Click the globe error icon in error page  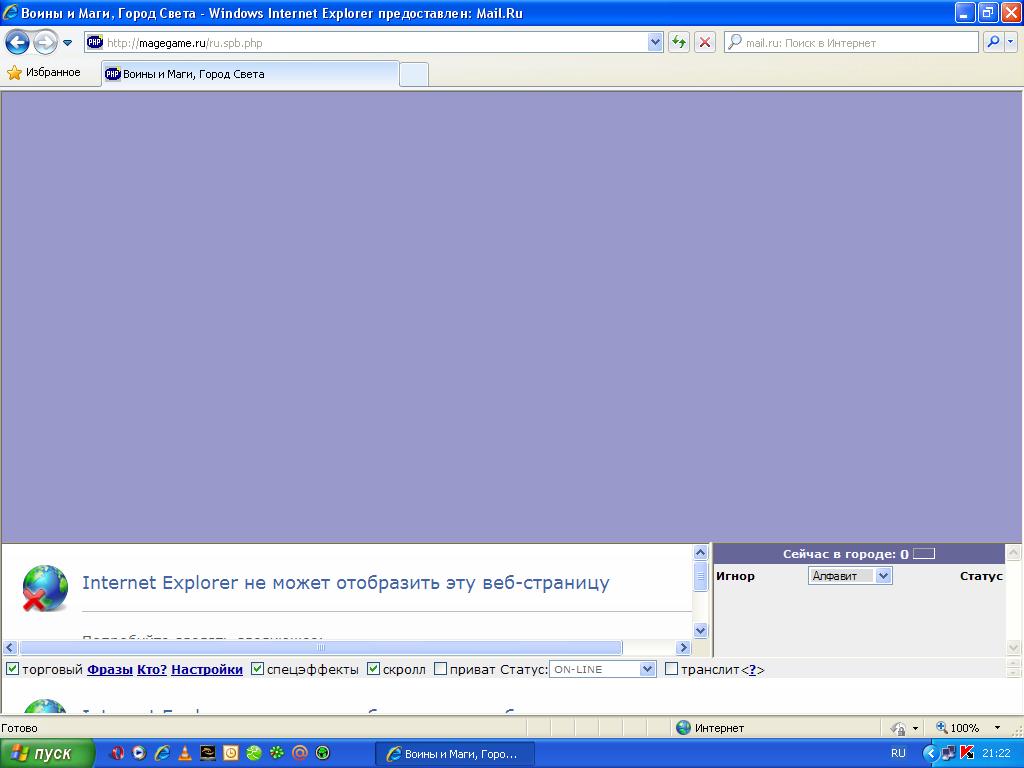coord(44,588)
